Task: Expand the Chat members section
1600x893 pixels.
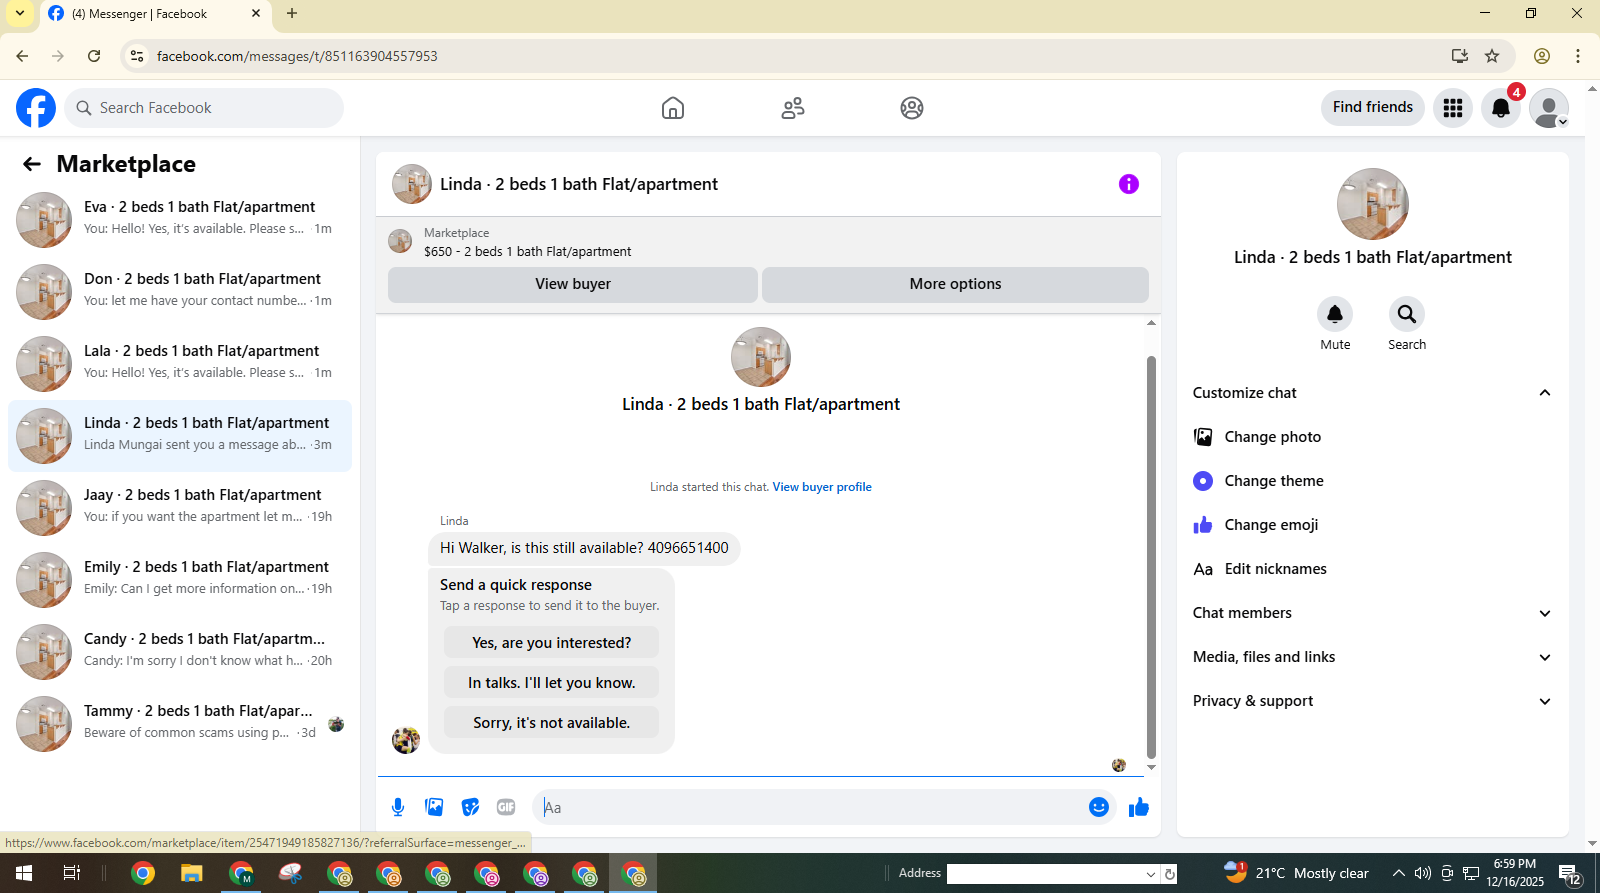Action: point(1545,613)
